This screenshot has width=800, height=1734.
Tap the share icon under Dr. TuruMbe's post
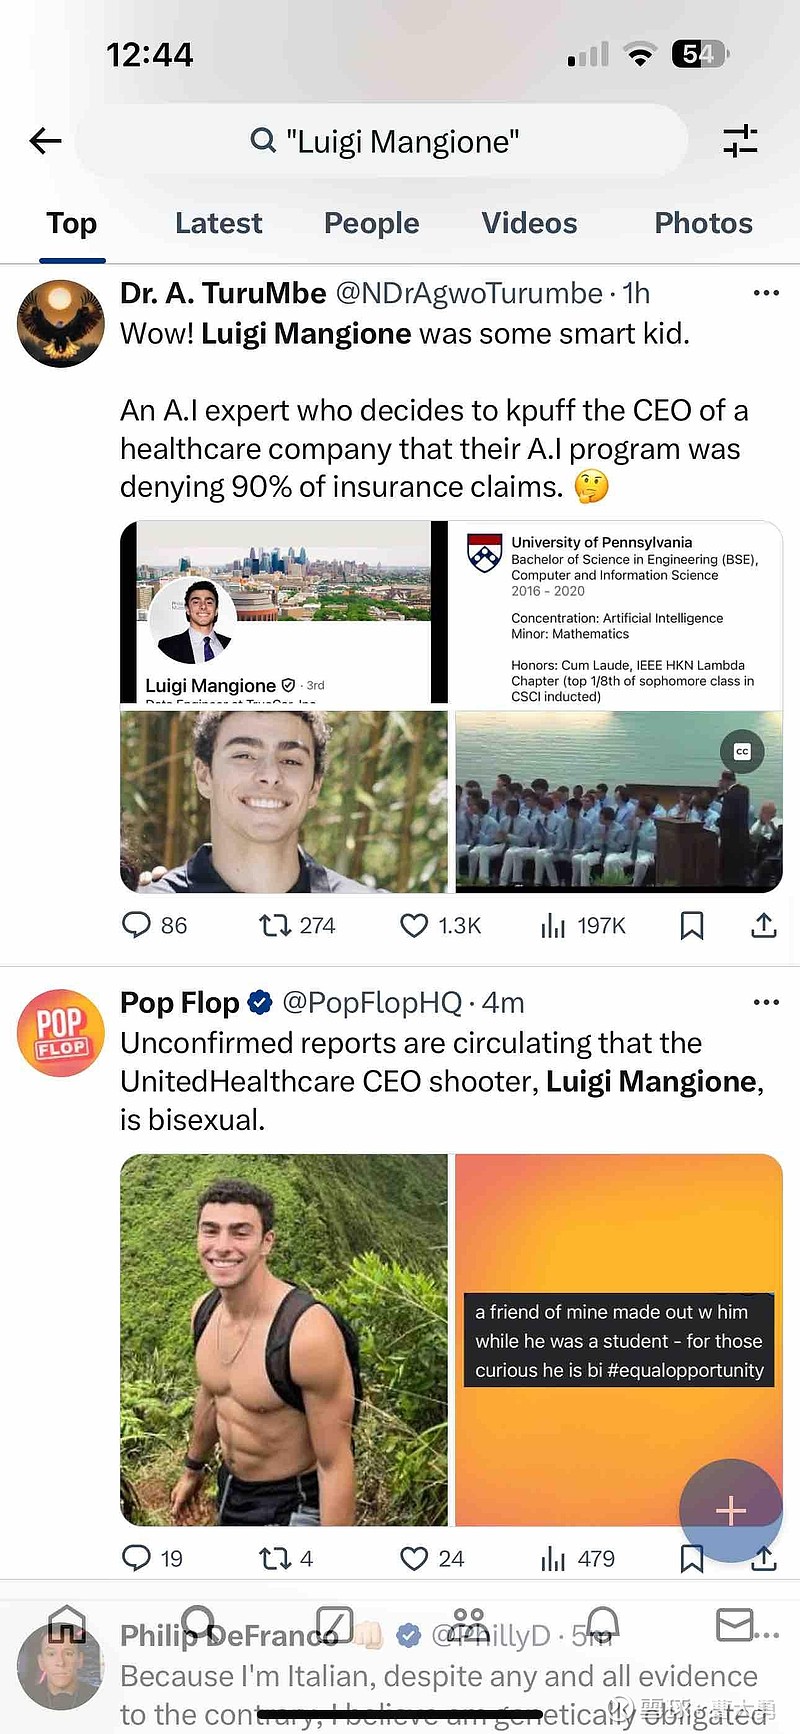click(763, 925)
